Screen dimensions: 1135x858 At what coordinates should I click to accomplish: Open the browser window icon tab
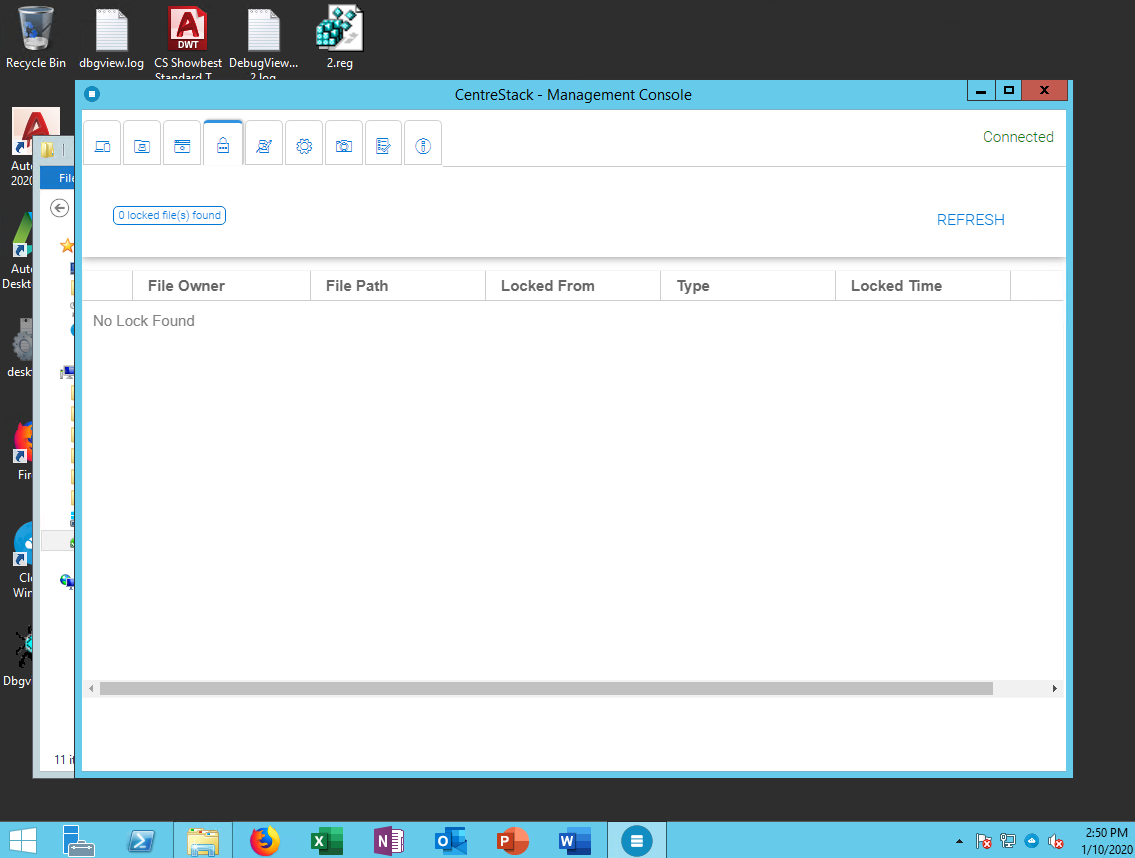(x=182, y=144)
